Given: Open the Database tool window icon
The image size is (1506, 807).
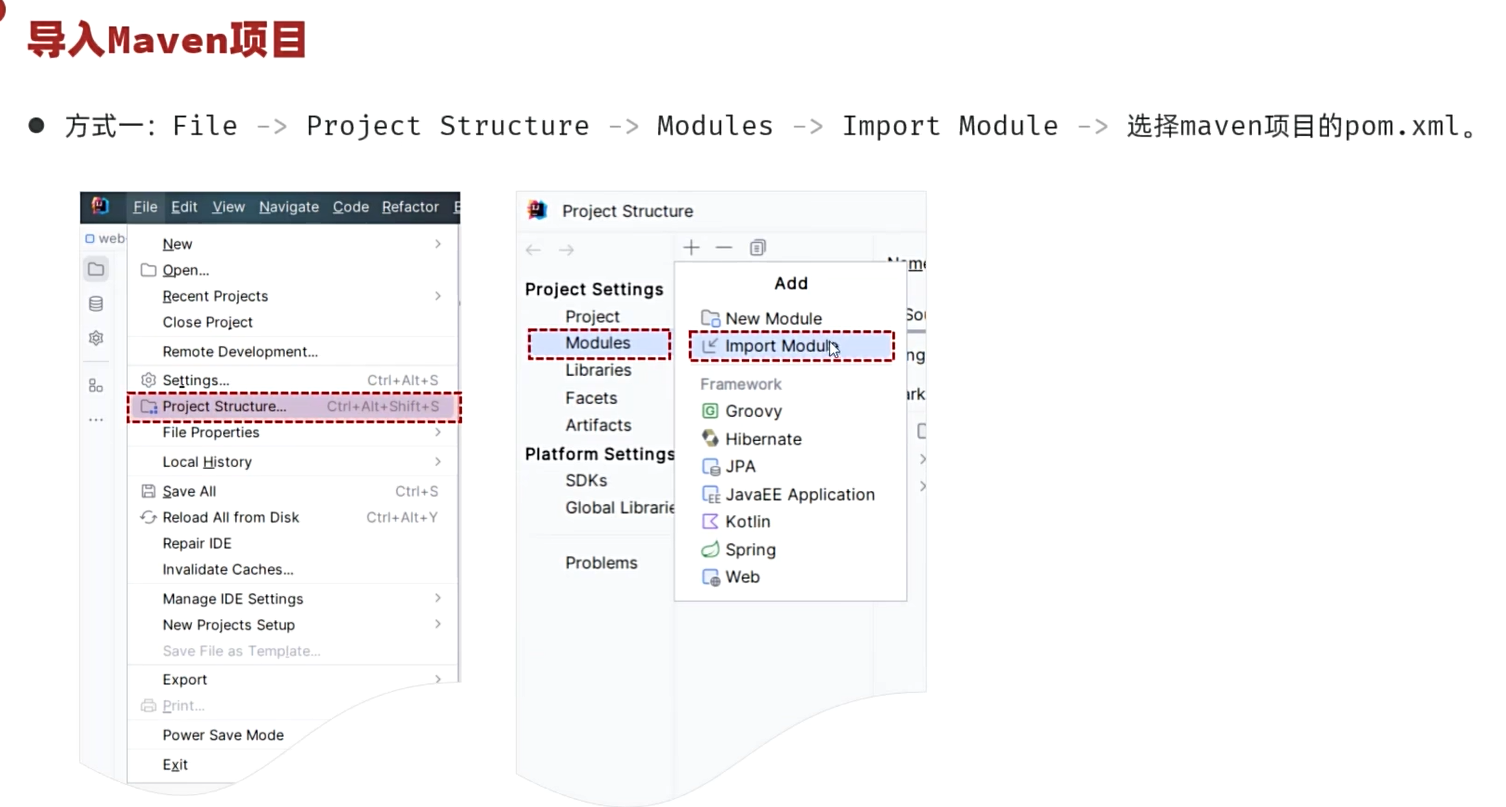Looking at the screenshot, I should click(96, 304).
